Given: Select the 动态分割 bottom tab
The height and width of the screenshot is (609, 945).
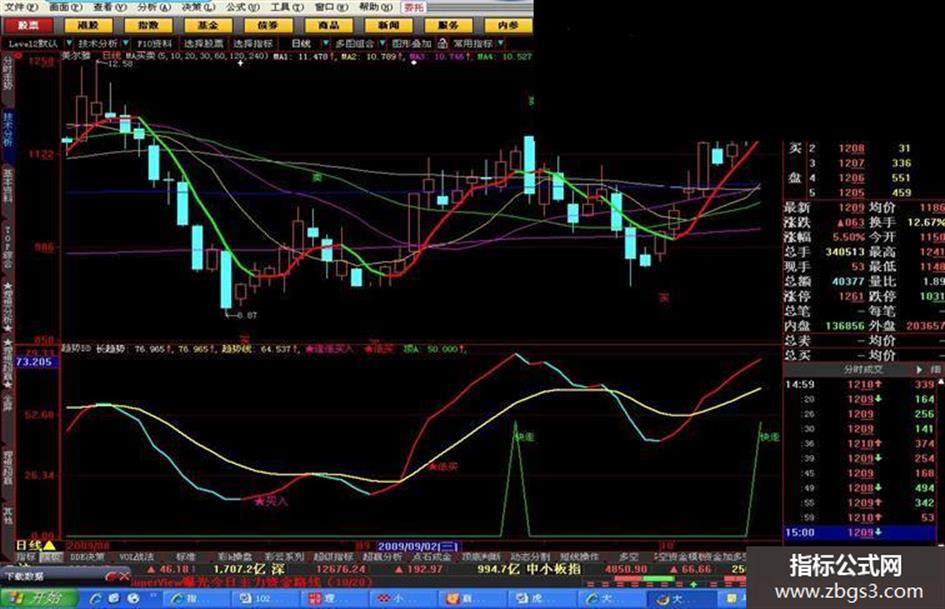Looking at the screenshot, I should tap(530, 557).
